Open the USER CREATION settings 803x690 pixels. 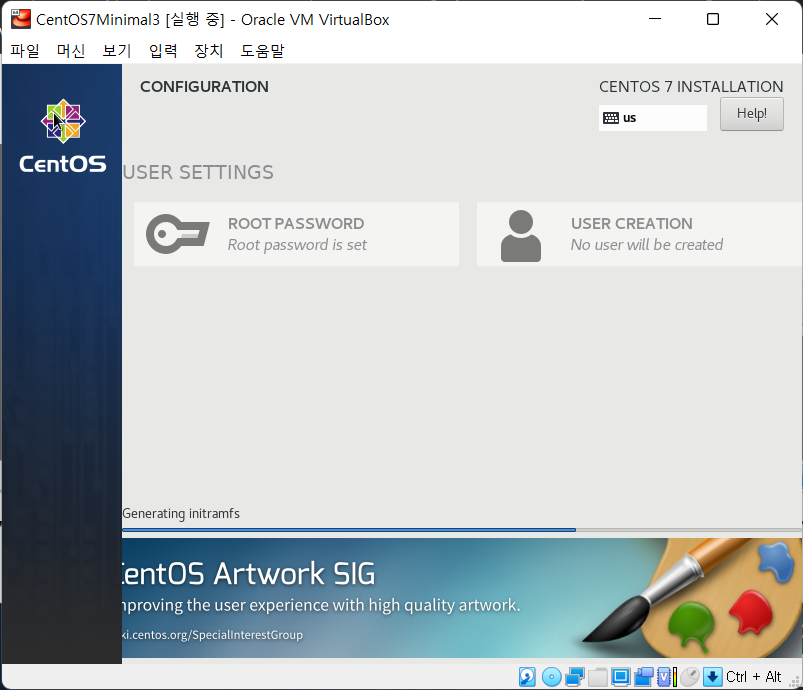pos(639,234)
